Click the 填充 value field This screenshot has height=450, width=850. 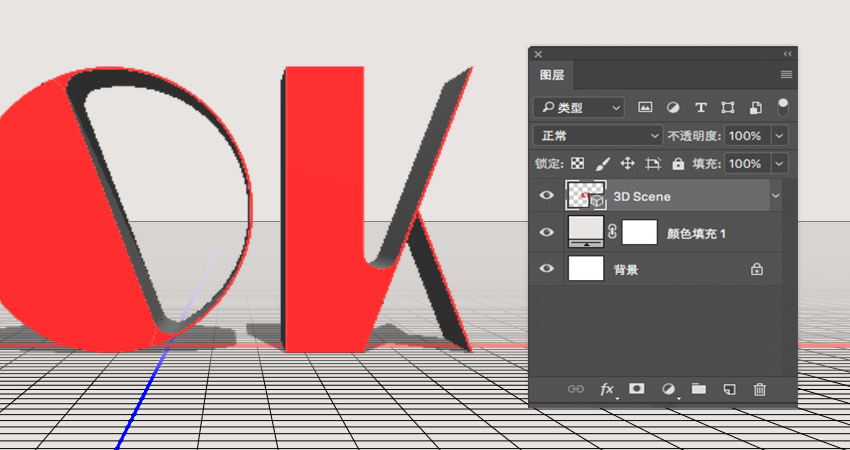(748, 163)
